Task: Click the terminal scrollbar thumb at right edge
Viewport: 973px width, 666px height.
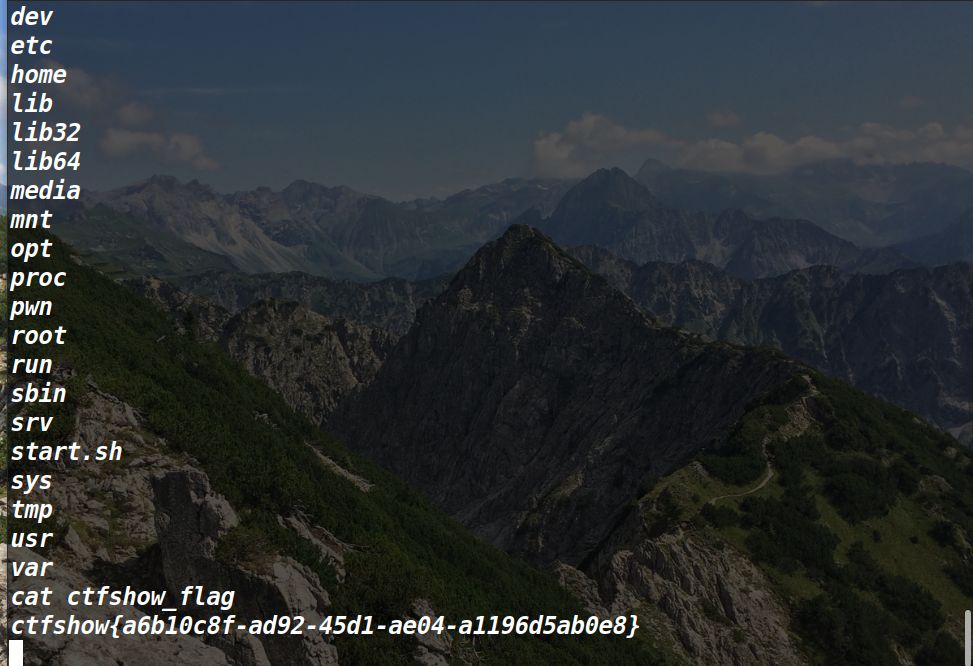Action: [968, 638]
